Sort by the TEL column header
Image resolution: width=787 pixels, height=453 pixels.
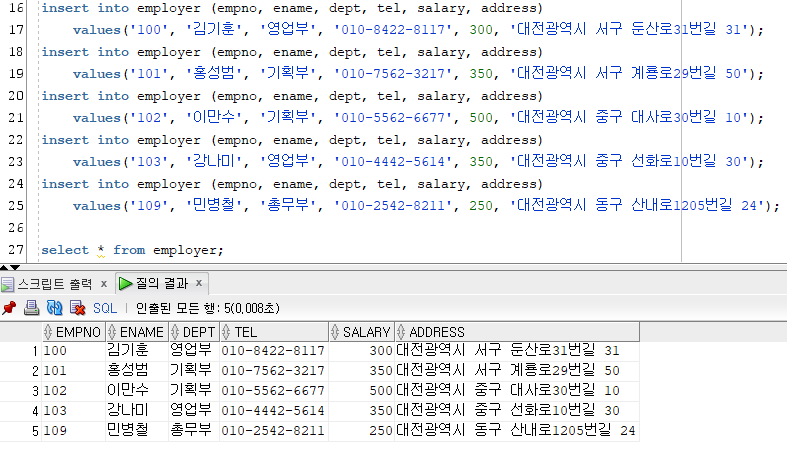(x=274, y=332)
